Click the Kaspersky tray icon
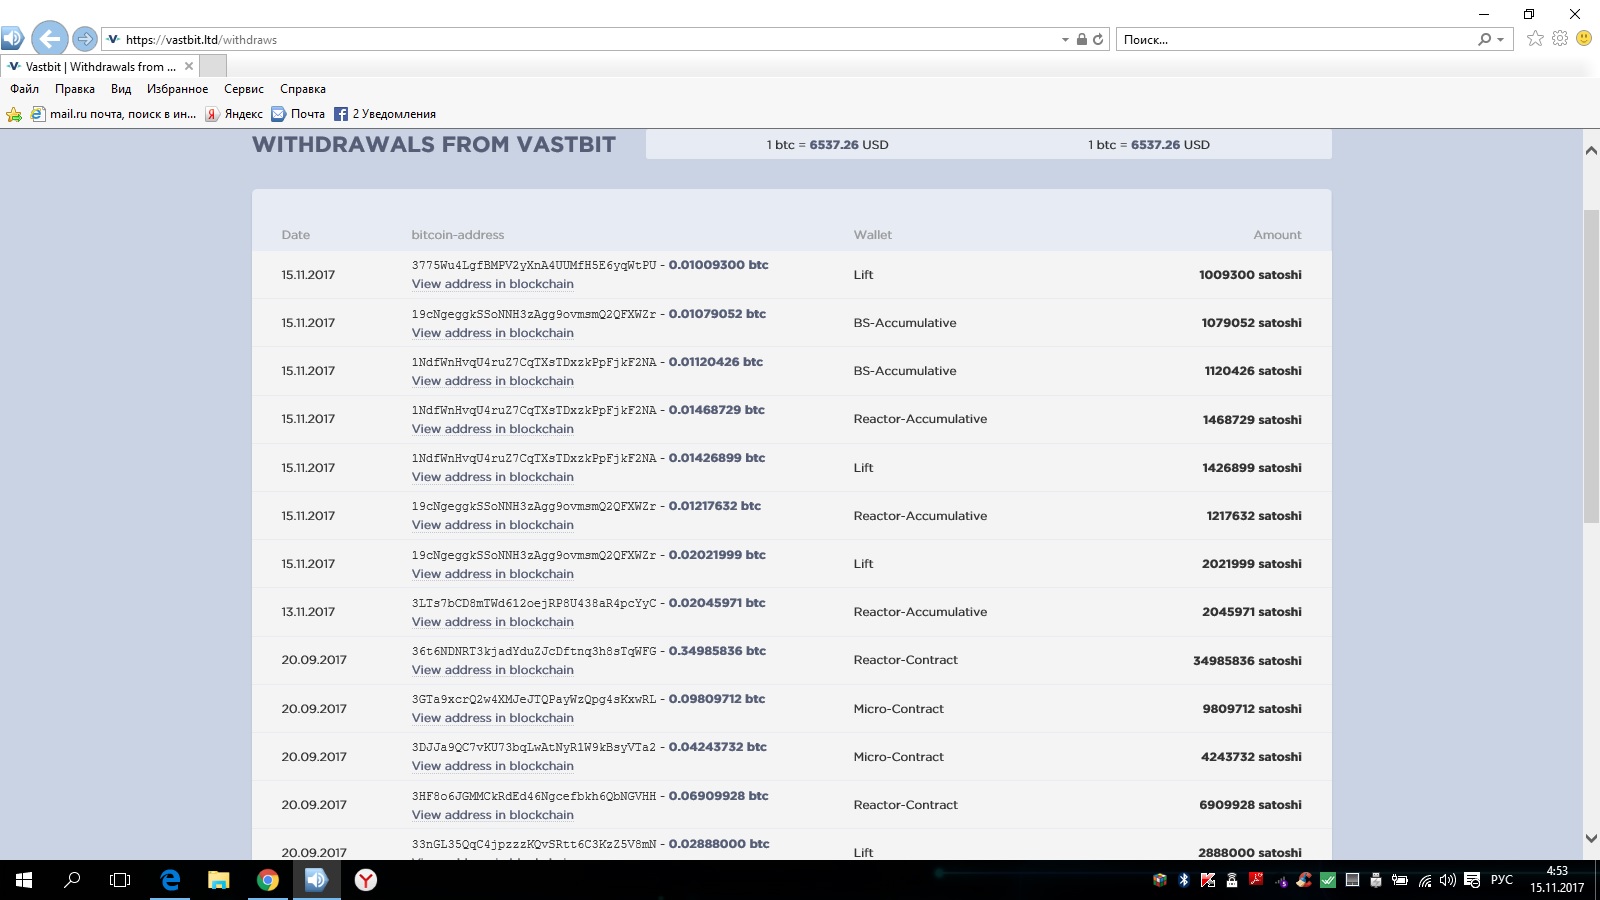 (1208, 880)
